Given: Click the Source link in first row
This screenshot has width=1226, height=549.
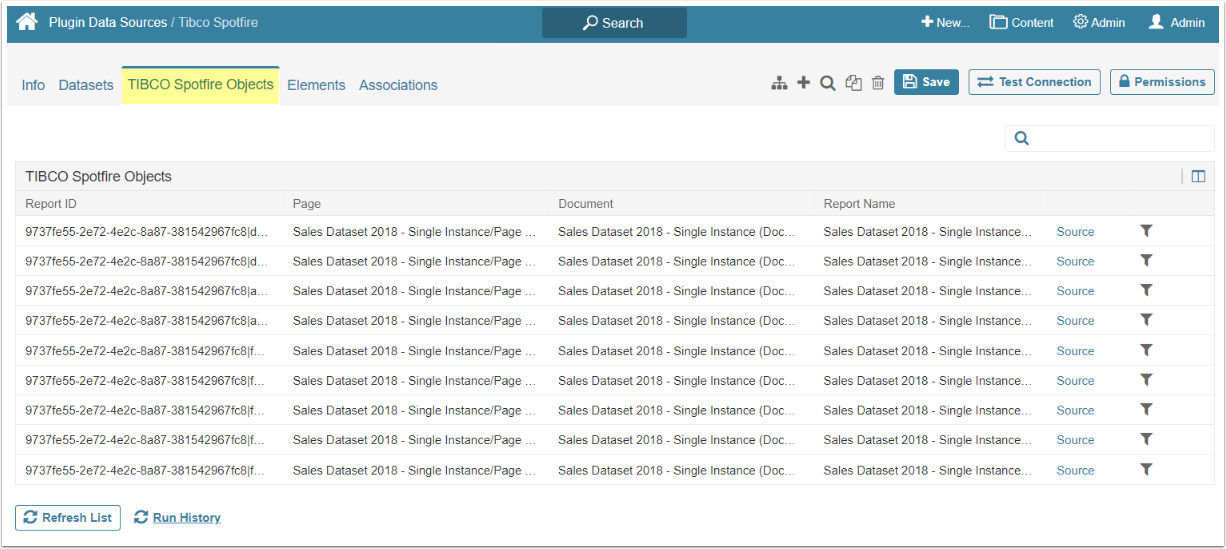Looking at the screenshot, I should point(1075,232).
